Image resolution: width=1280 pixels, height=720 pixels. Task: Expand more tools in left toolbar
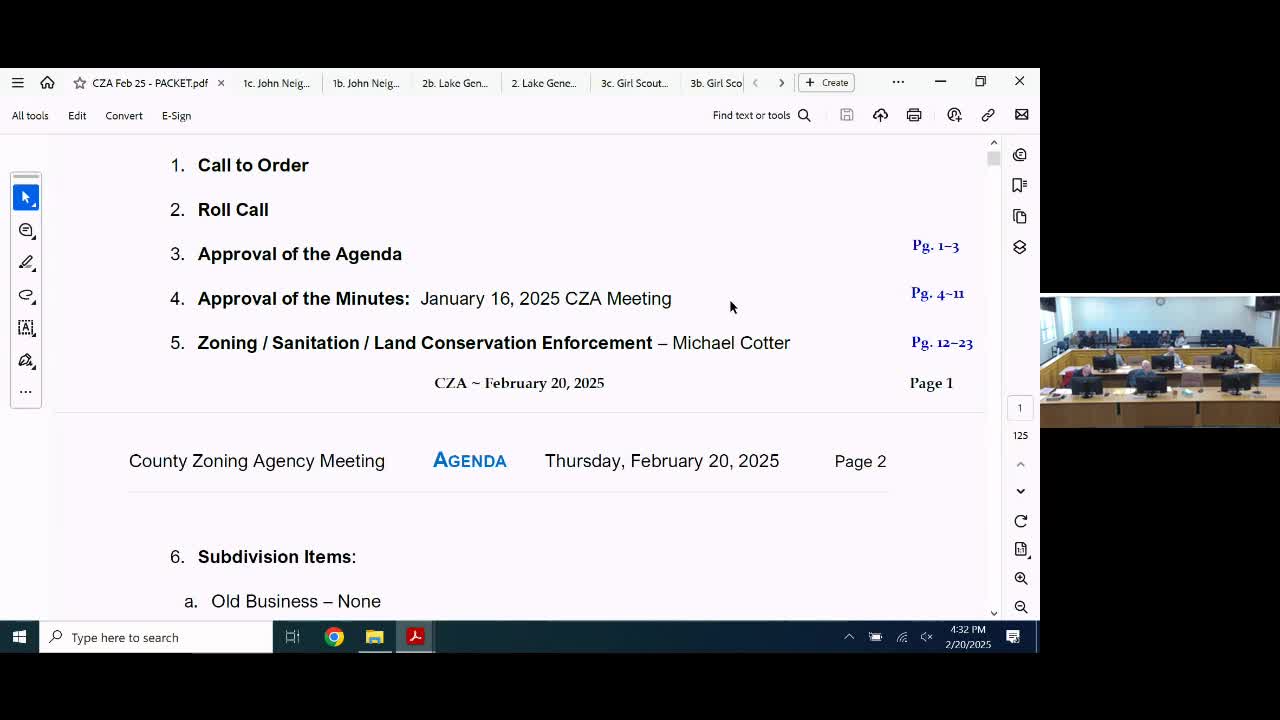(x=26, y=392)
